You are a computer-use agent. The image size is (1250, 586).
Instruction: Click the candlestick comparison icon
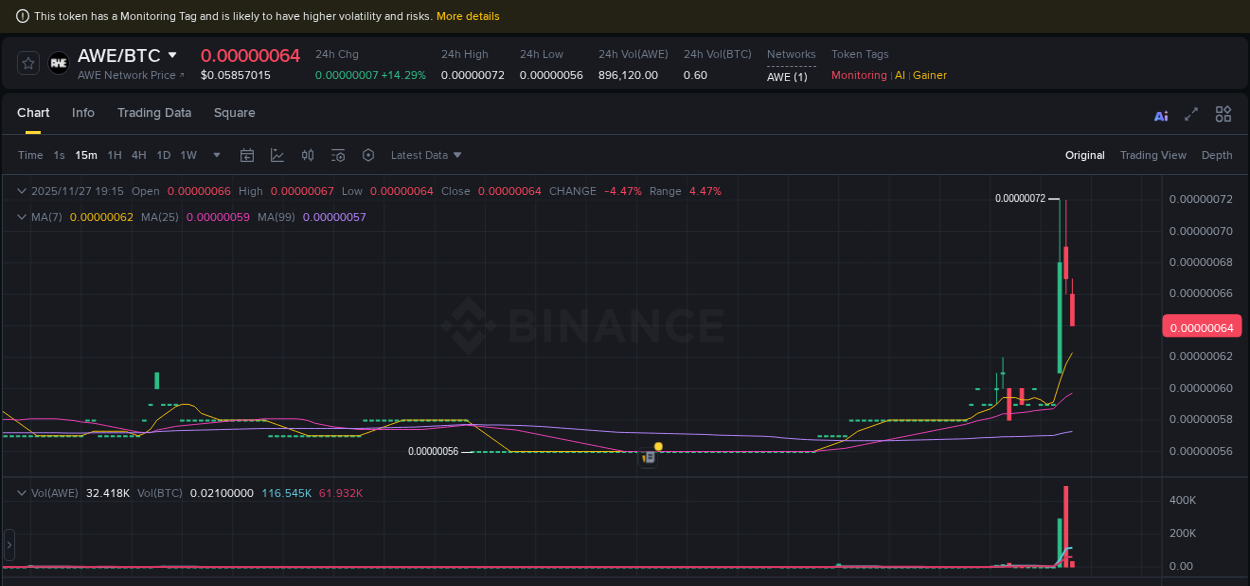pos(307,155)
